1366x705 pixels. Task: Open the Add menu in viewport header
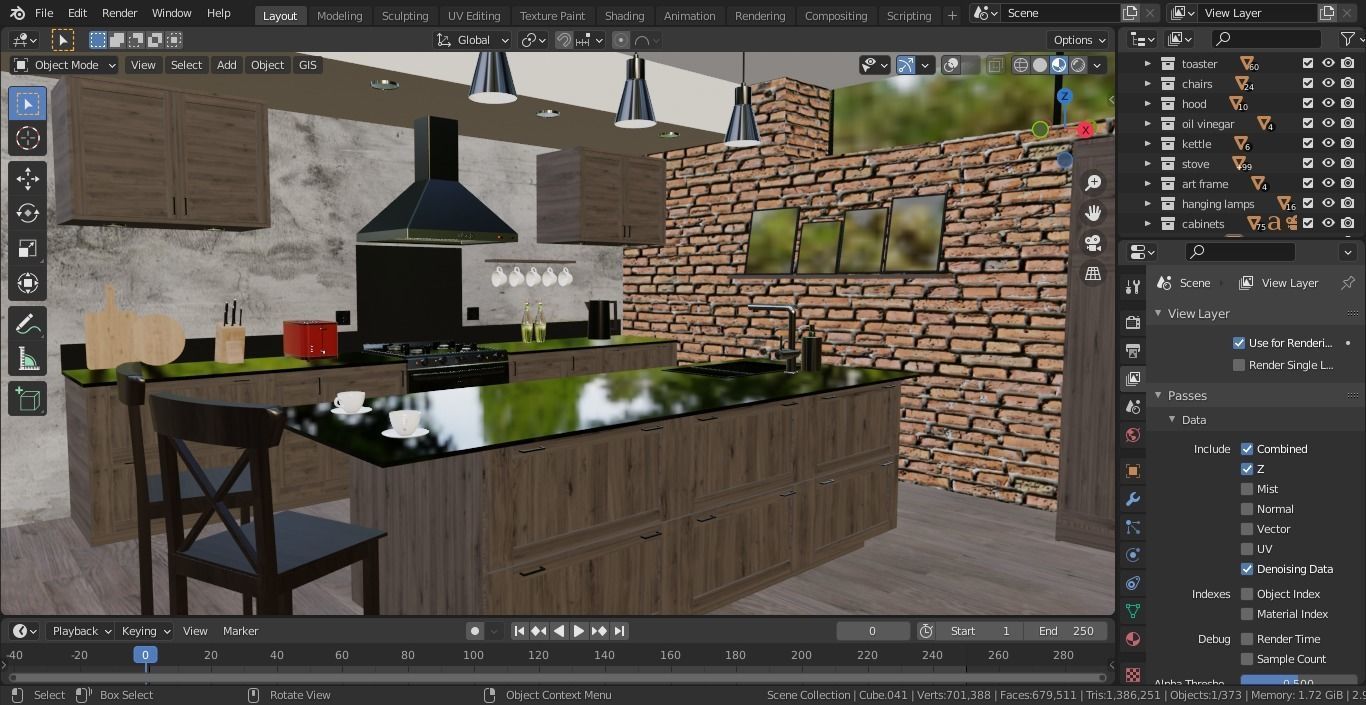point(227,65)
